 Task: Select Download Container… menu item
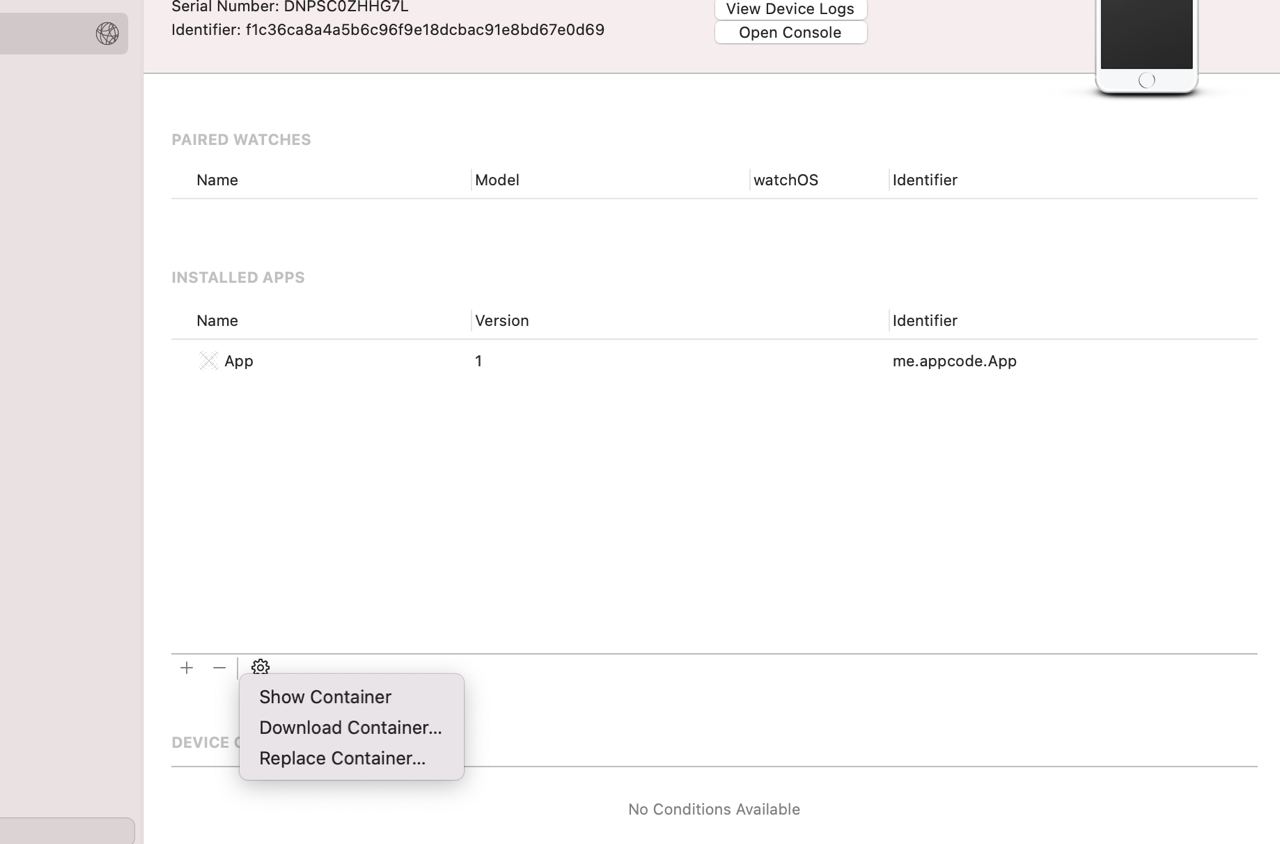pos(351,727)
